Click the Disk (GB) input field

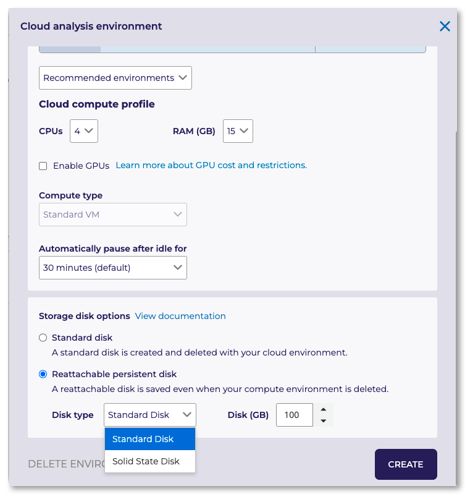click(294, 415)
